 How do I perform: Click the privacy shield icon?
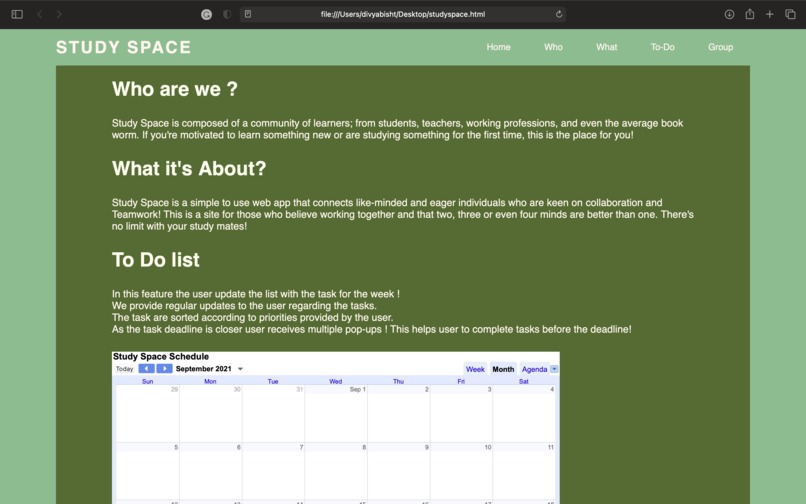(227, 14)
